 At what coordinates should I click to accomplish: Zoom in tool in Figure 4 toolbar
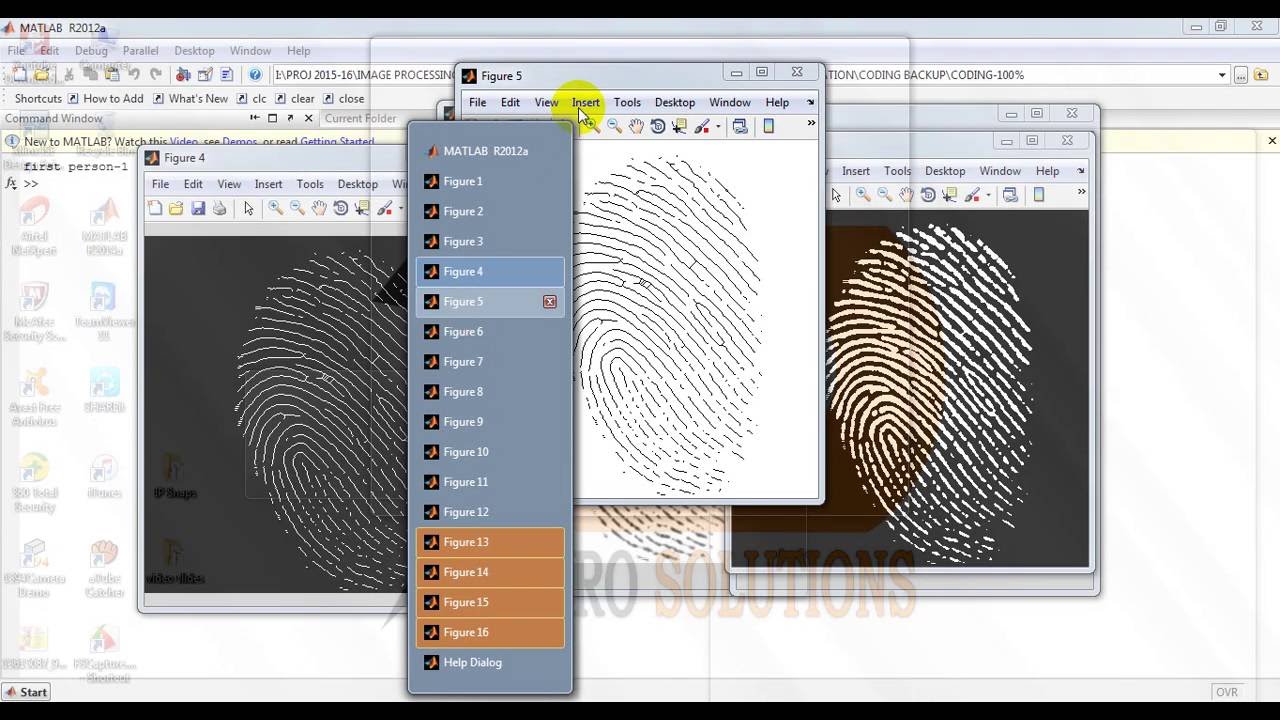coord(275,208)
